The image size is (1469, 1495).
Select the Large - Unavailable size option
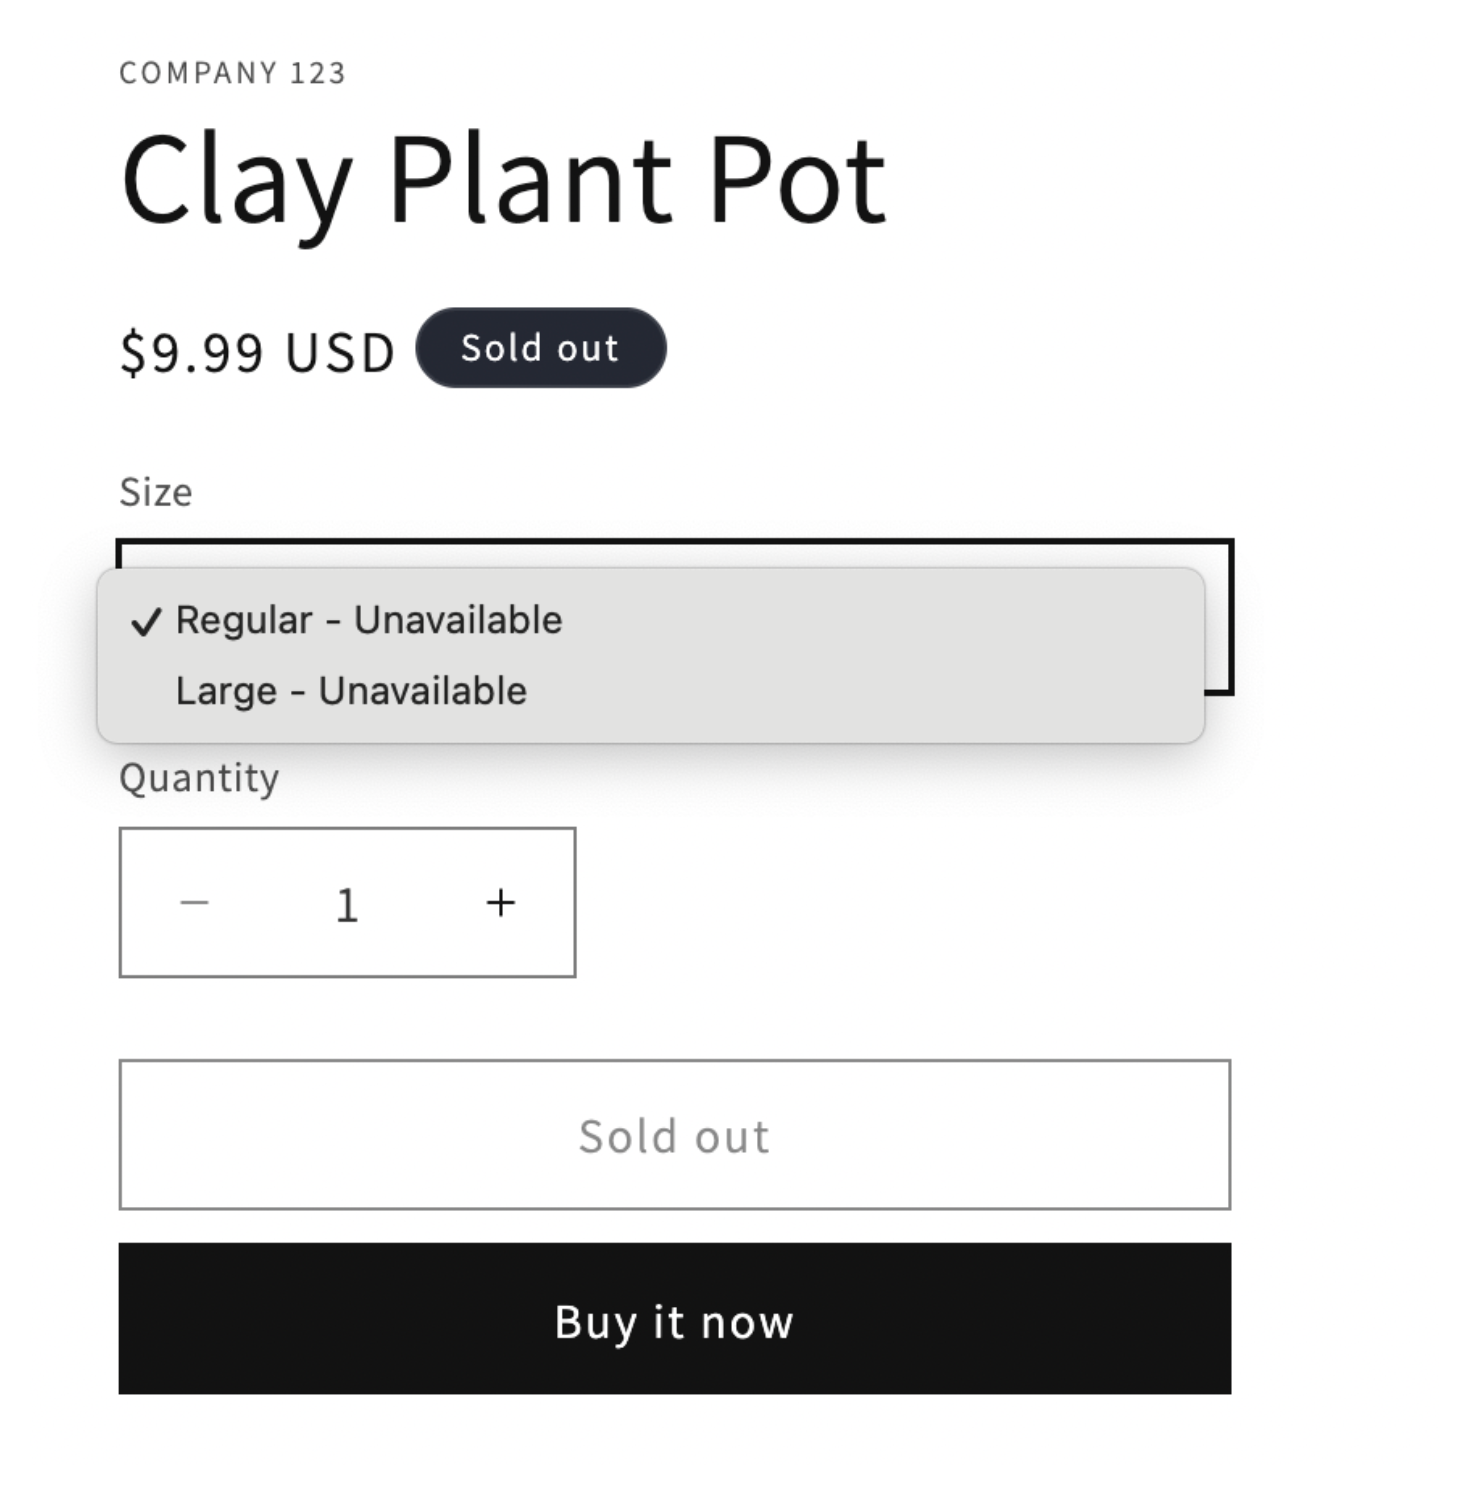pos(352,690)
